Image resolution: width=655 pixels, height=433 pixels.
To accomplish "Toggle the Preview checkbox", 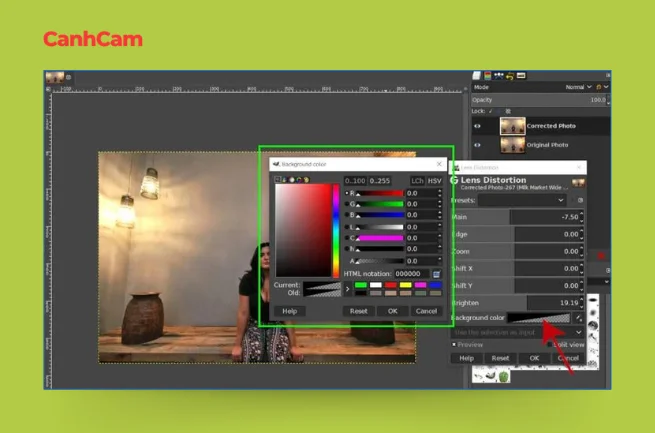I will 453,344.
